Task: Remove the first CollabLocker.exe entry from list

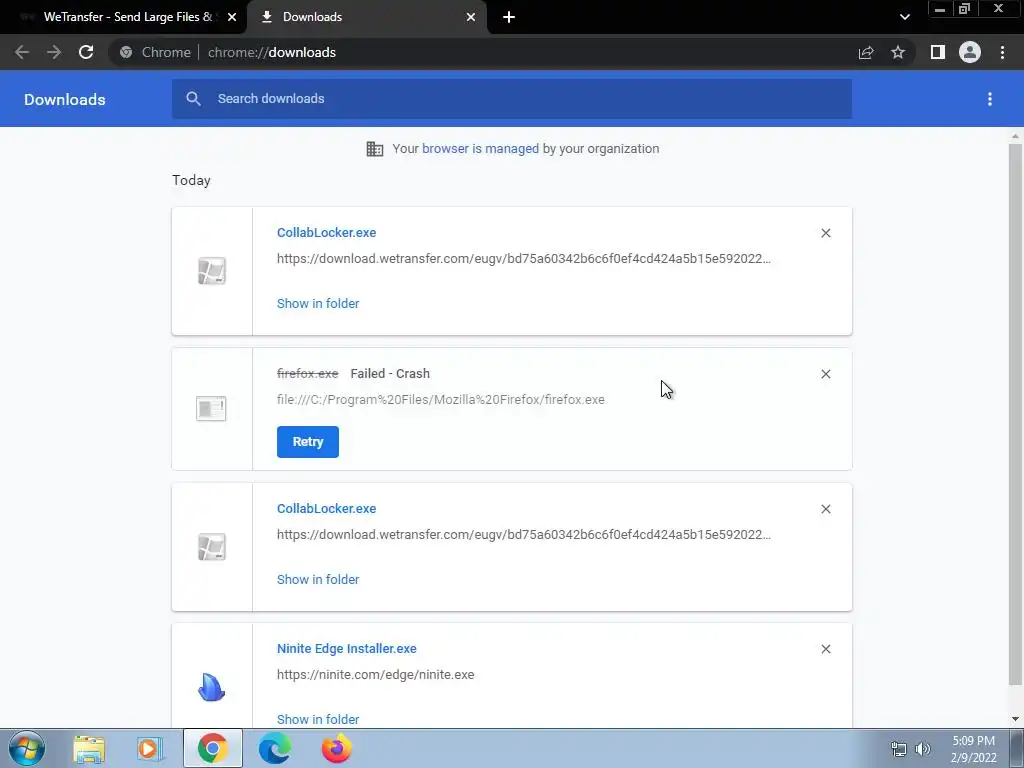Action: (x=825, y=233)
